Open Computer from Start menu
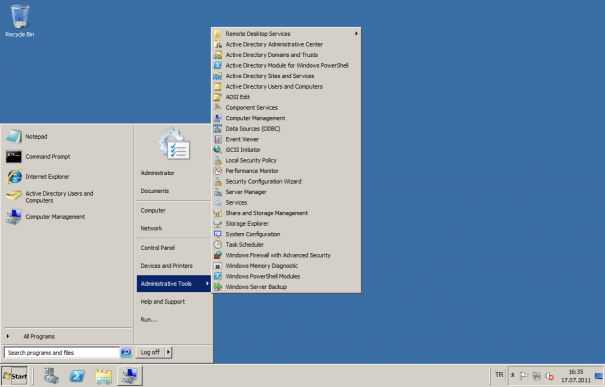The image size is (605, 387). (153, 211)
